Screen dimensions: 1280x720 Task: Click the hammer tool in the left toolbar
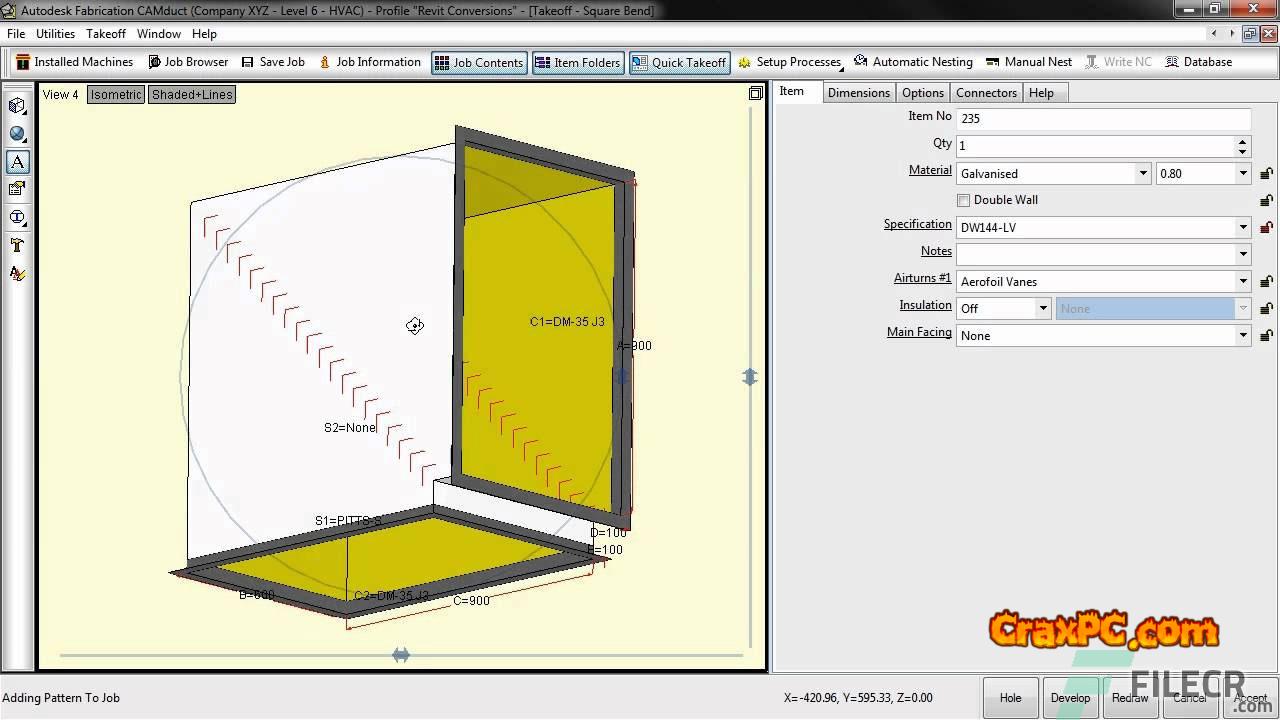click(17, 245)
